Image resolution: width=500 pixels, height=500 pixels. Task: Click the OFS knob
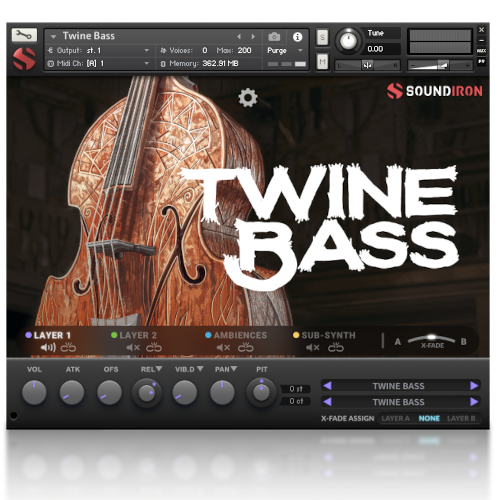click(109, 393)
